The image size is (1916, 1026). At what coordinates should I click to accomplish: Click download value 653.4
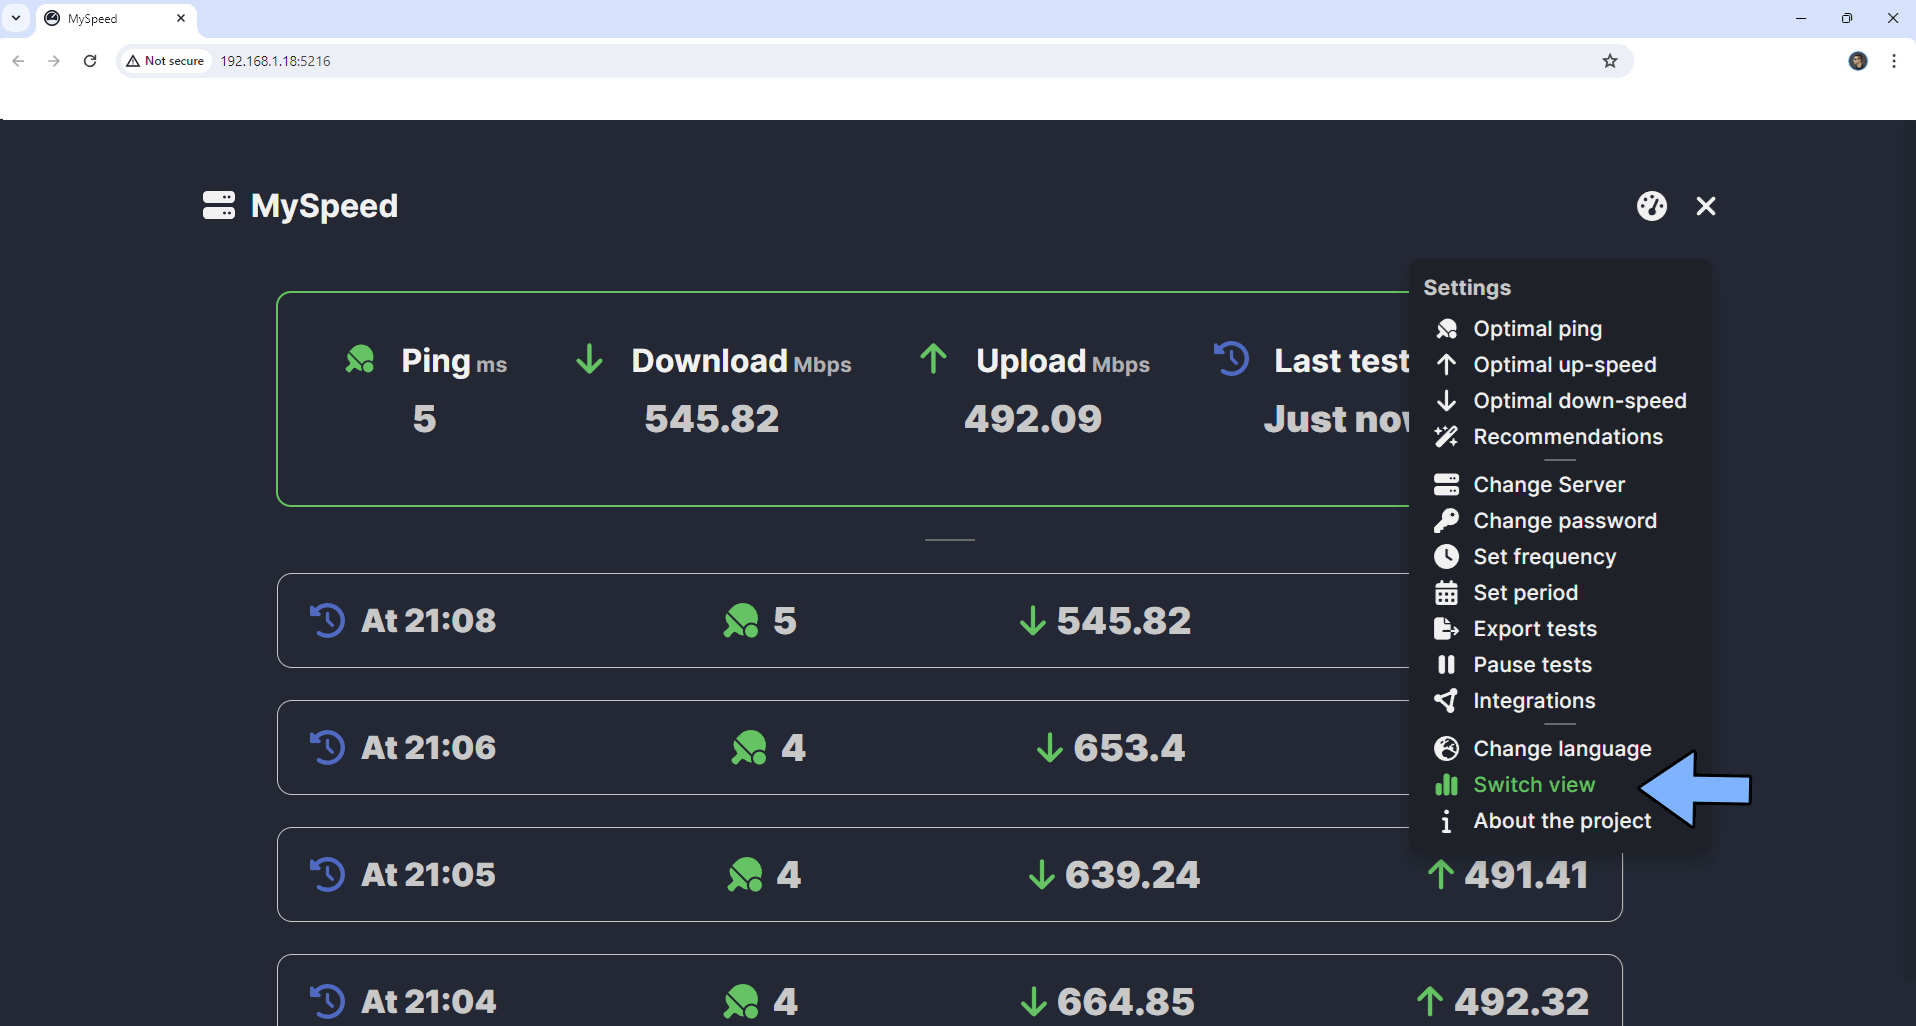pyautogui.click(x=1129, y=747)
